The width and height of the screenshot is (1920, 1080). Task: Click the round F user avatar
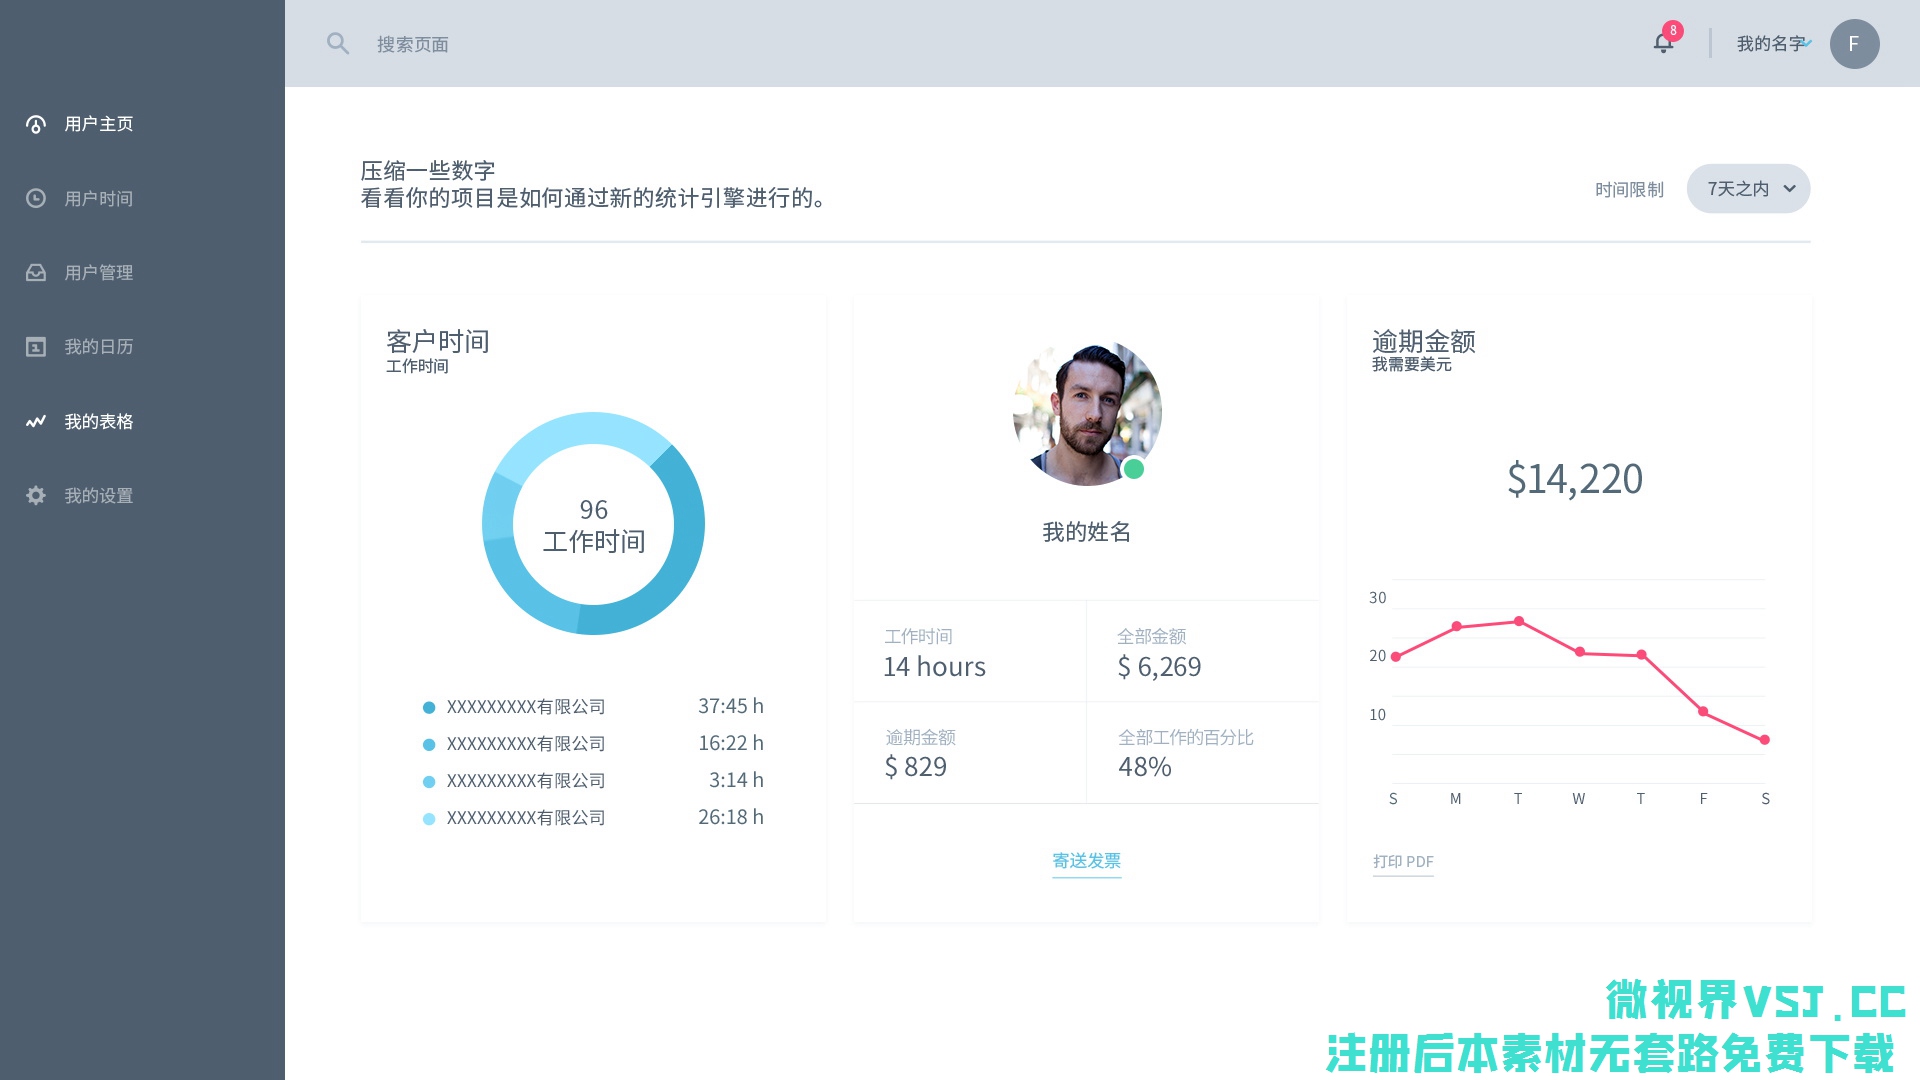(x=1854, y=44)
